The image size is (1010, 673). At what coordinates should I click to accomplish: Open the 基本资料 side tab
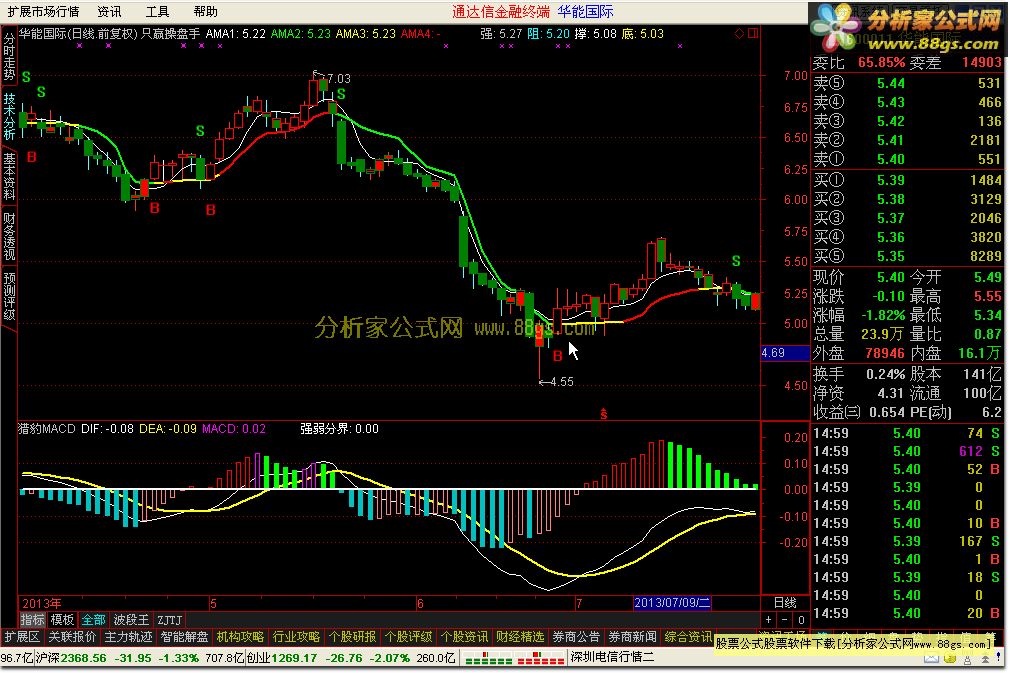(9, 176)
